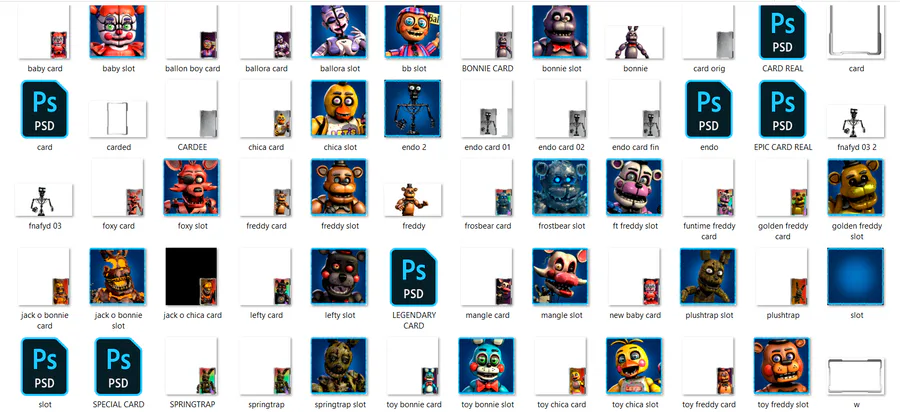Select the 'endo card 01' label
Viewport: 900px width, 412px height.
click(487, 147)
